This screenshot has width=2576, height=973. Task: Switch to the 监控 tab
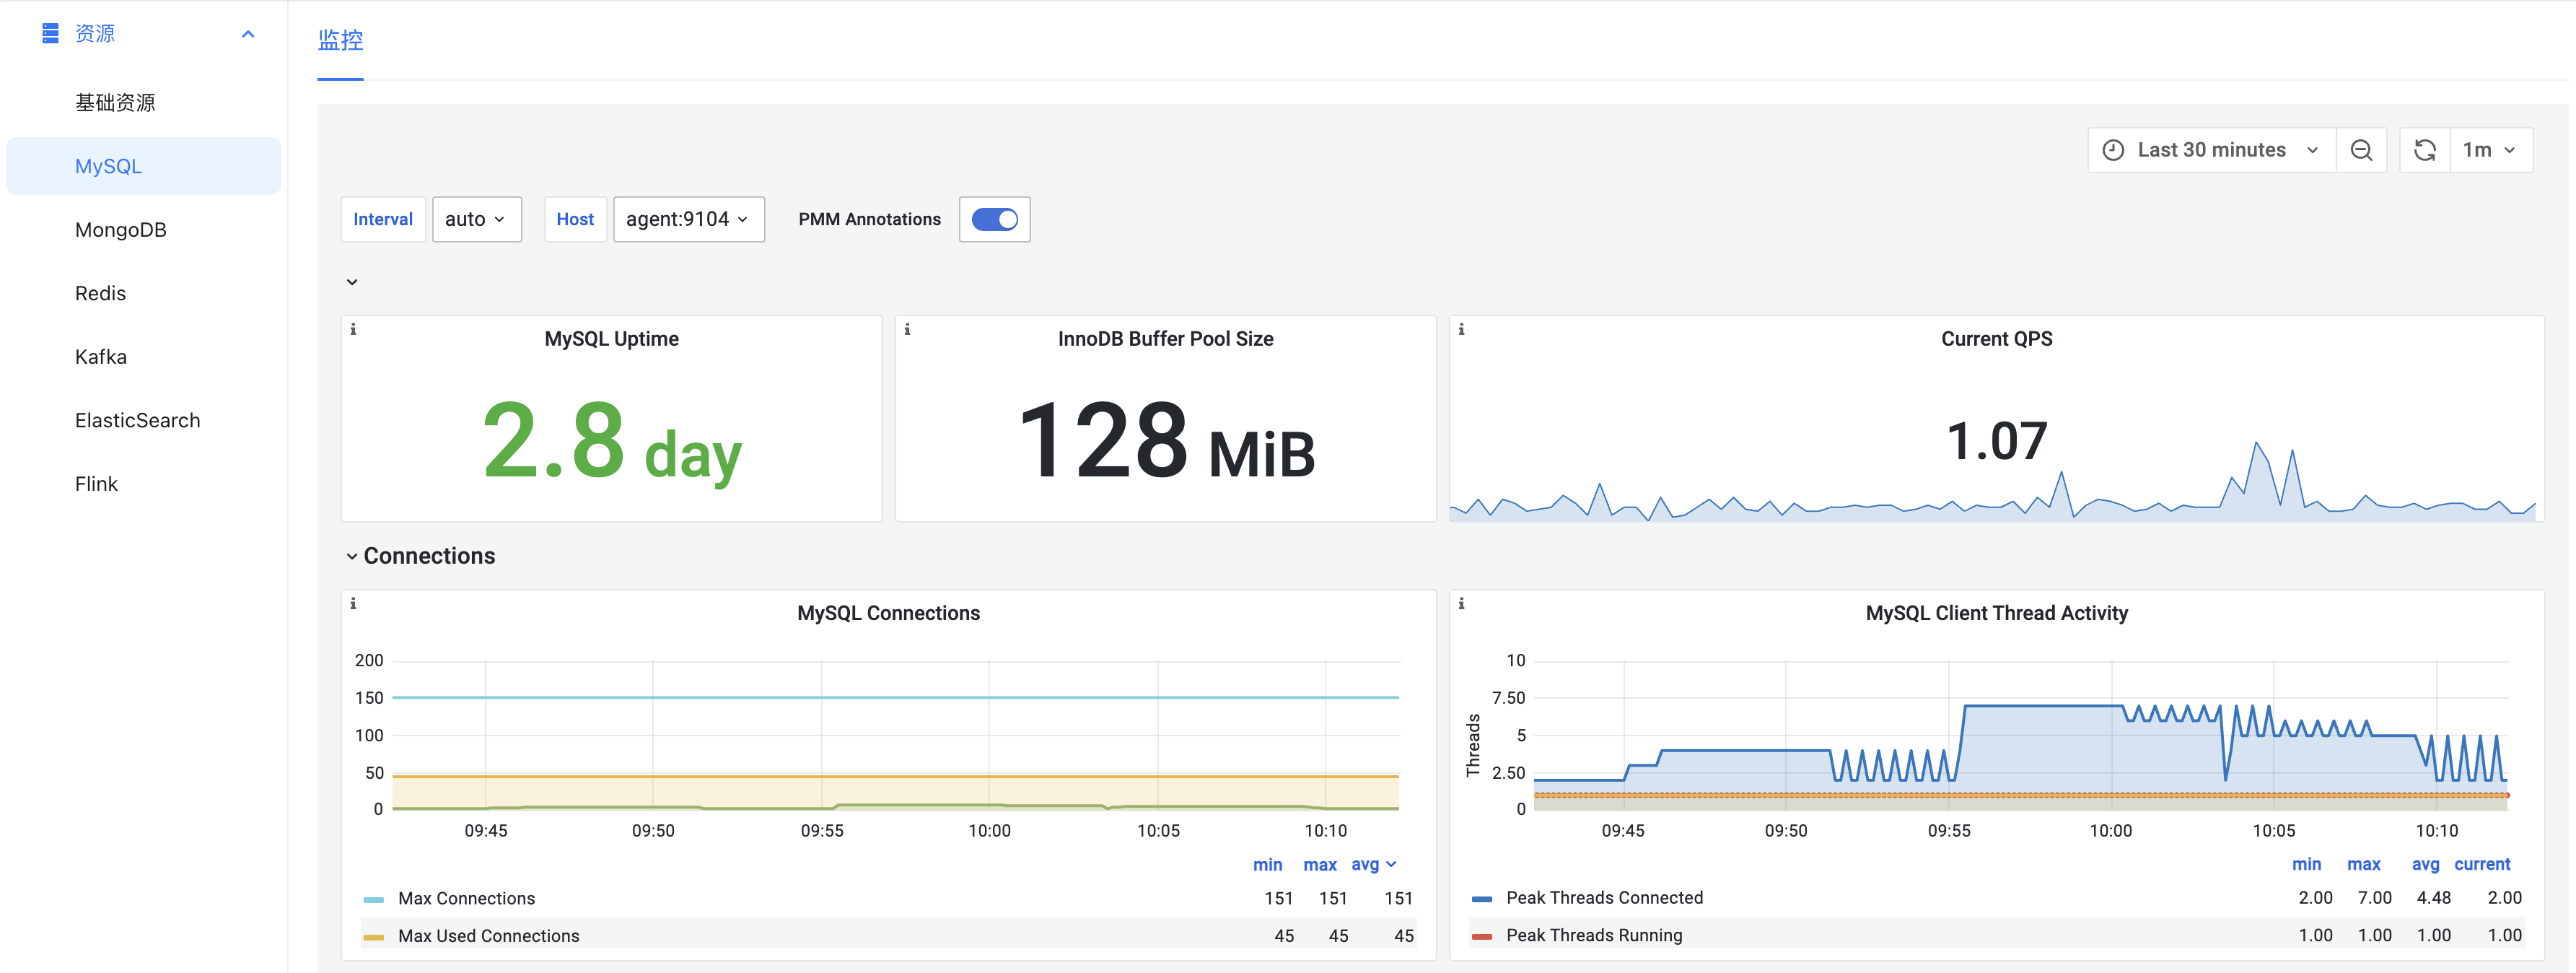click(x=340, y=40)
